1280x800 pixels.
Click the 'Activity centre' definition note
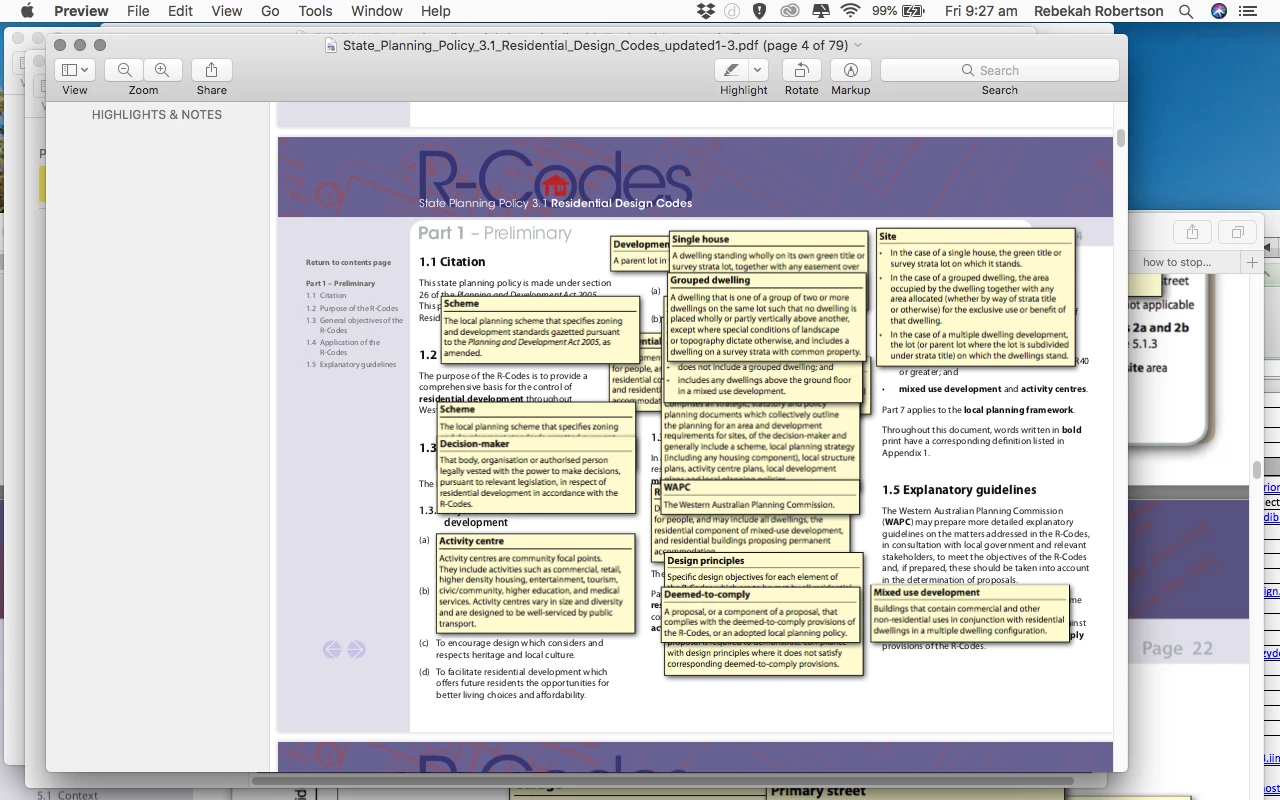[x=536, y=583]
